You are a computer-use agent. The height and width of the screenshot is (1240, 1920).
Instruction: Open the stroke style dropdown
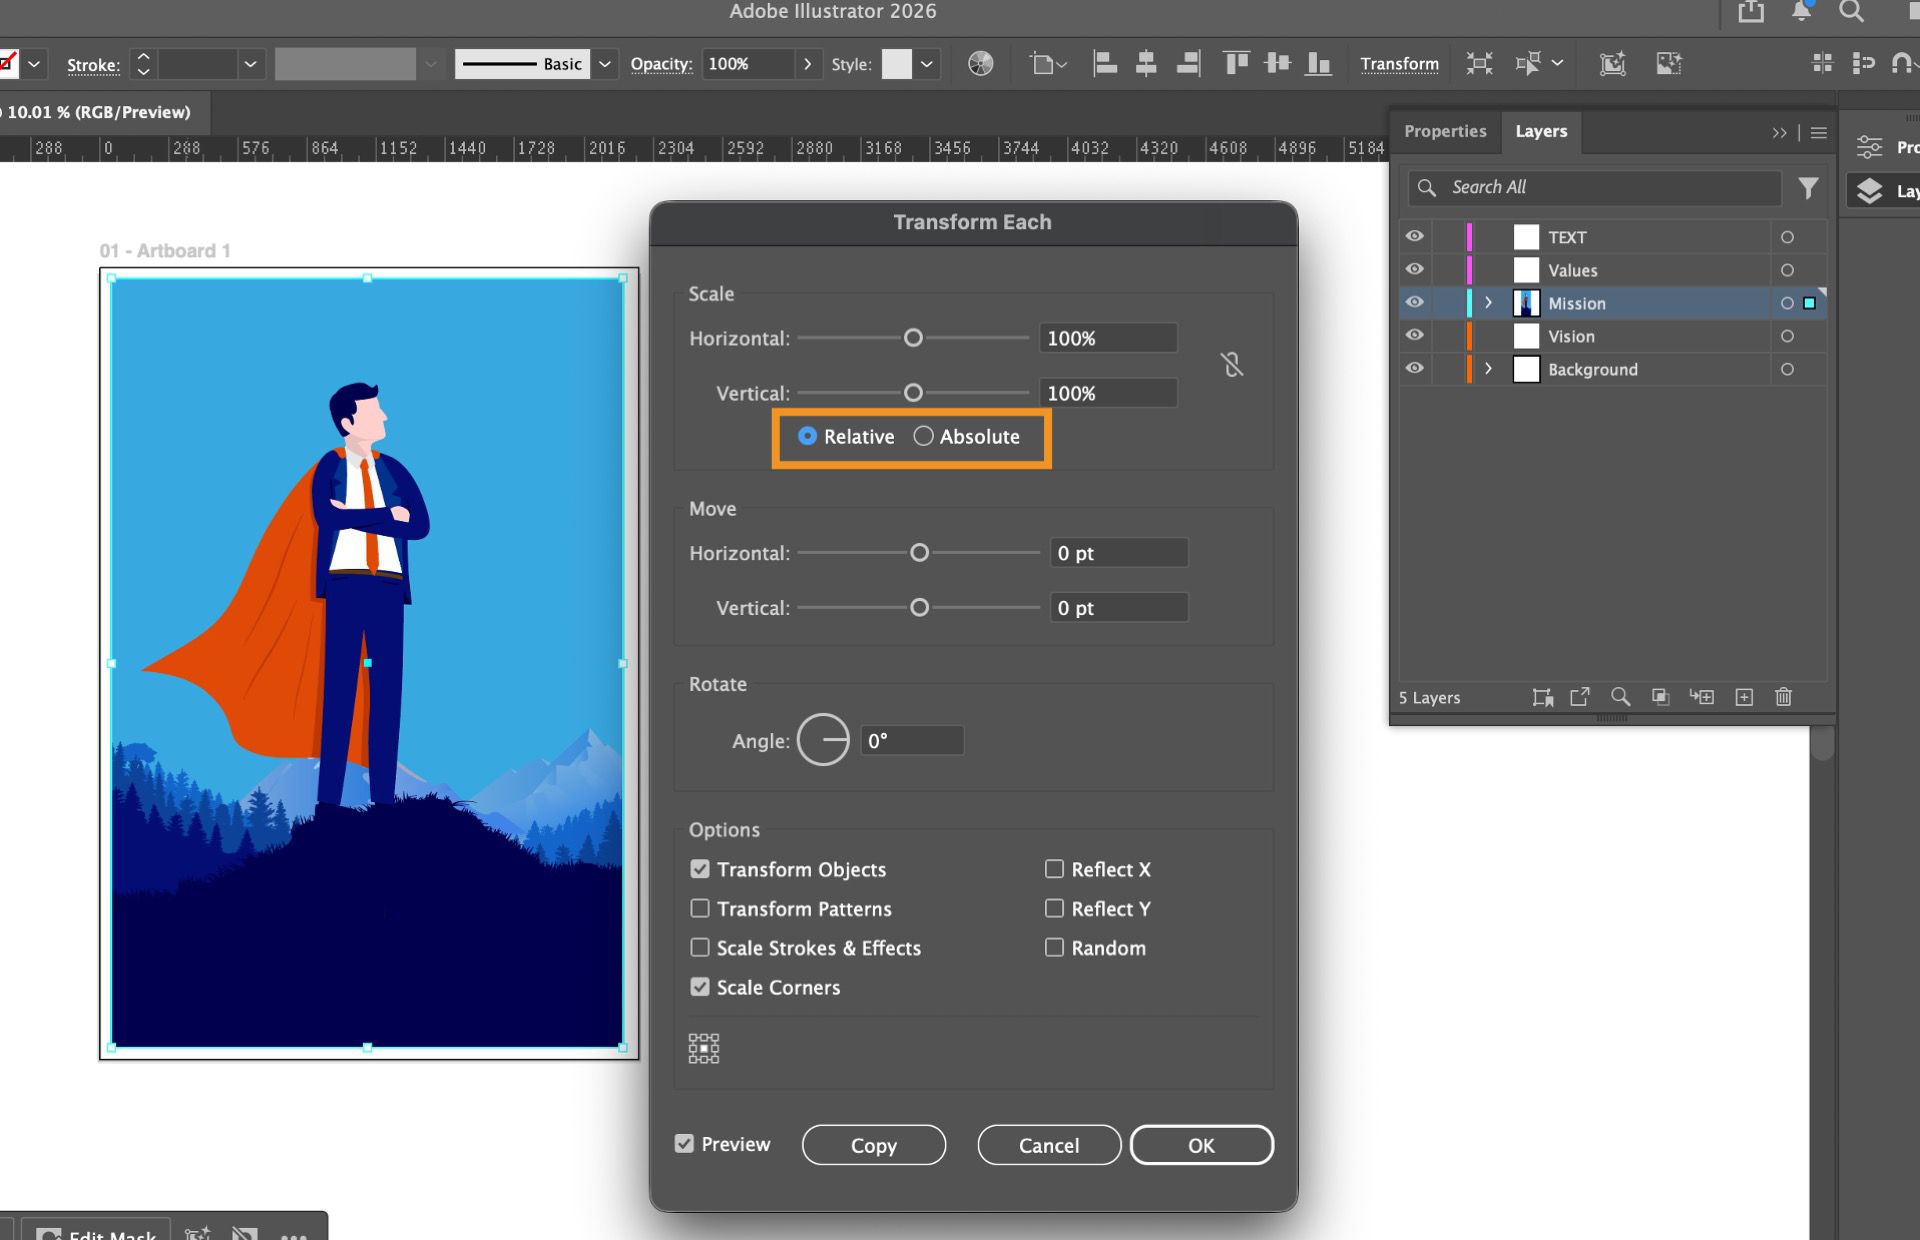point(604,63)
